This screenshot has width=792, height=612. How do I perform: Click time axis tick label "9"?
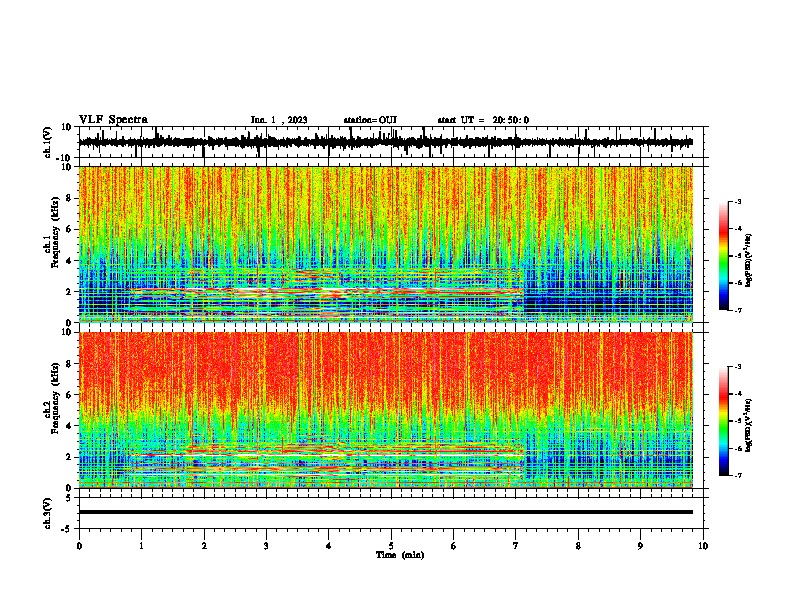point(640,546)
